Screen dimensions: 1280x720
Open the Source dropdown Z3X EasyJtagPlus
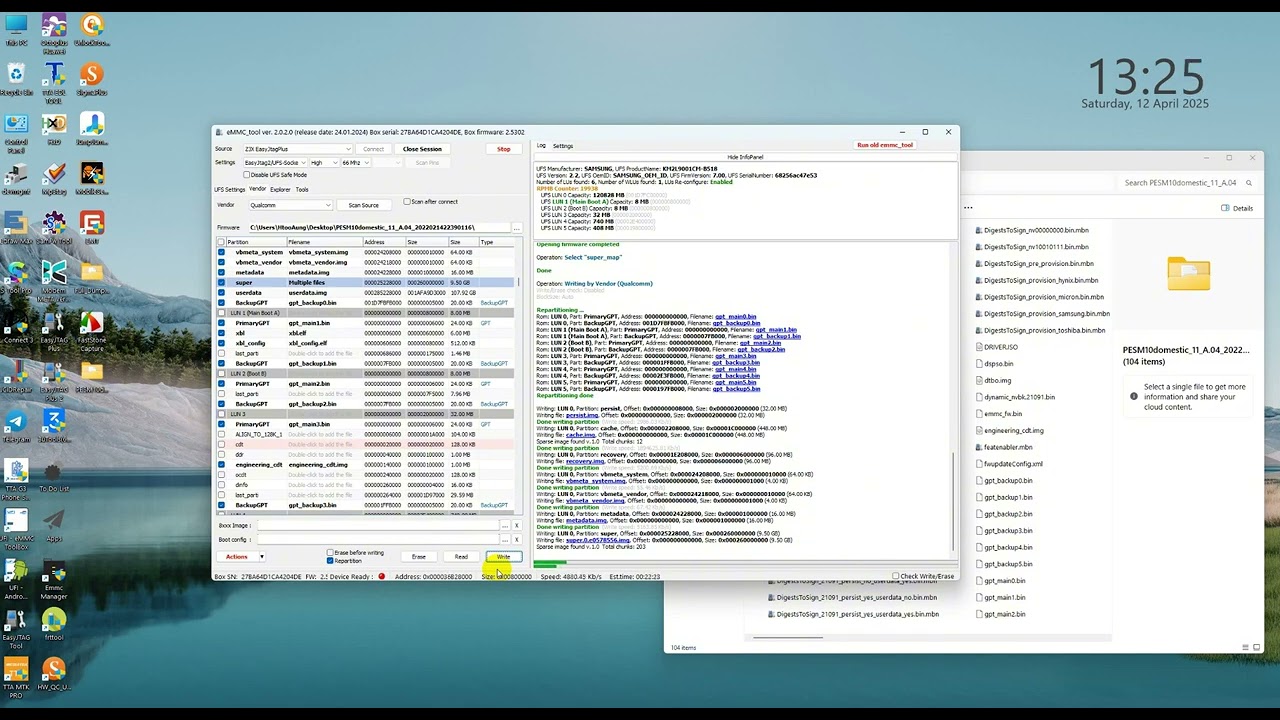(298, 149)
